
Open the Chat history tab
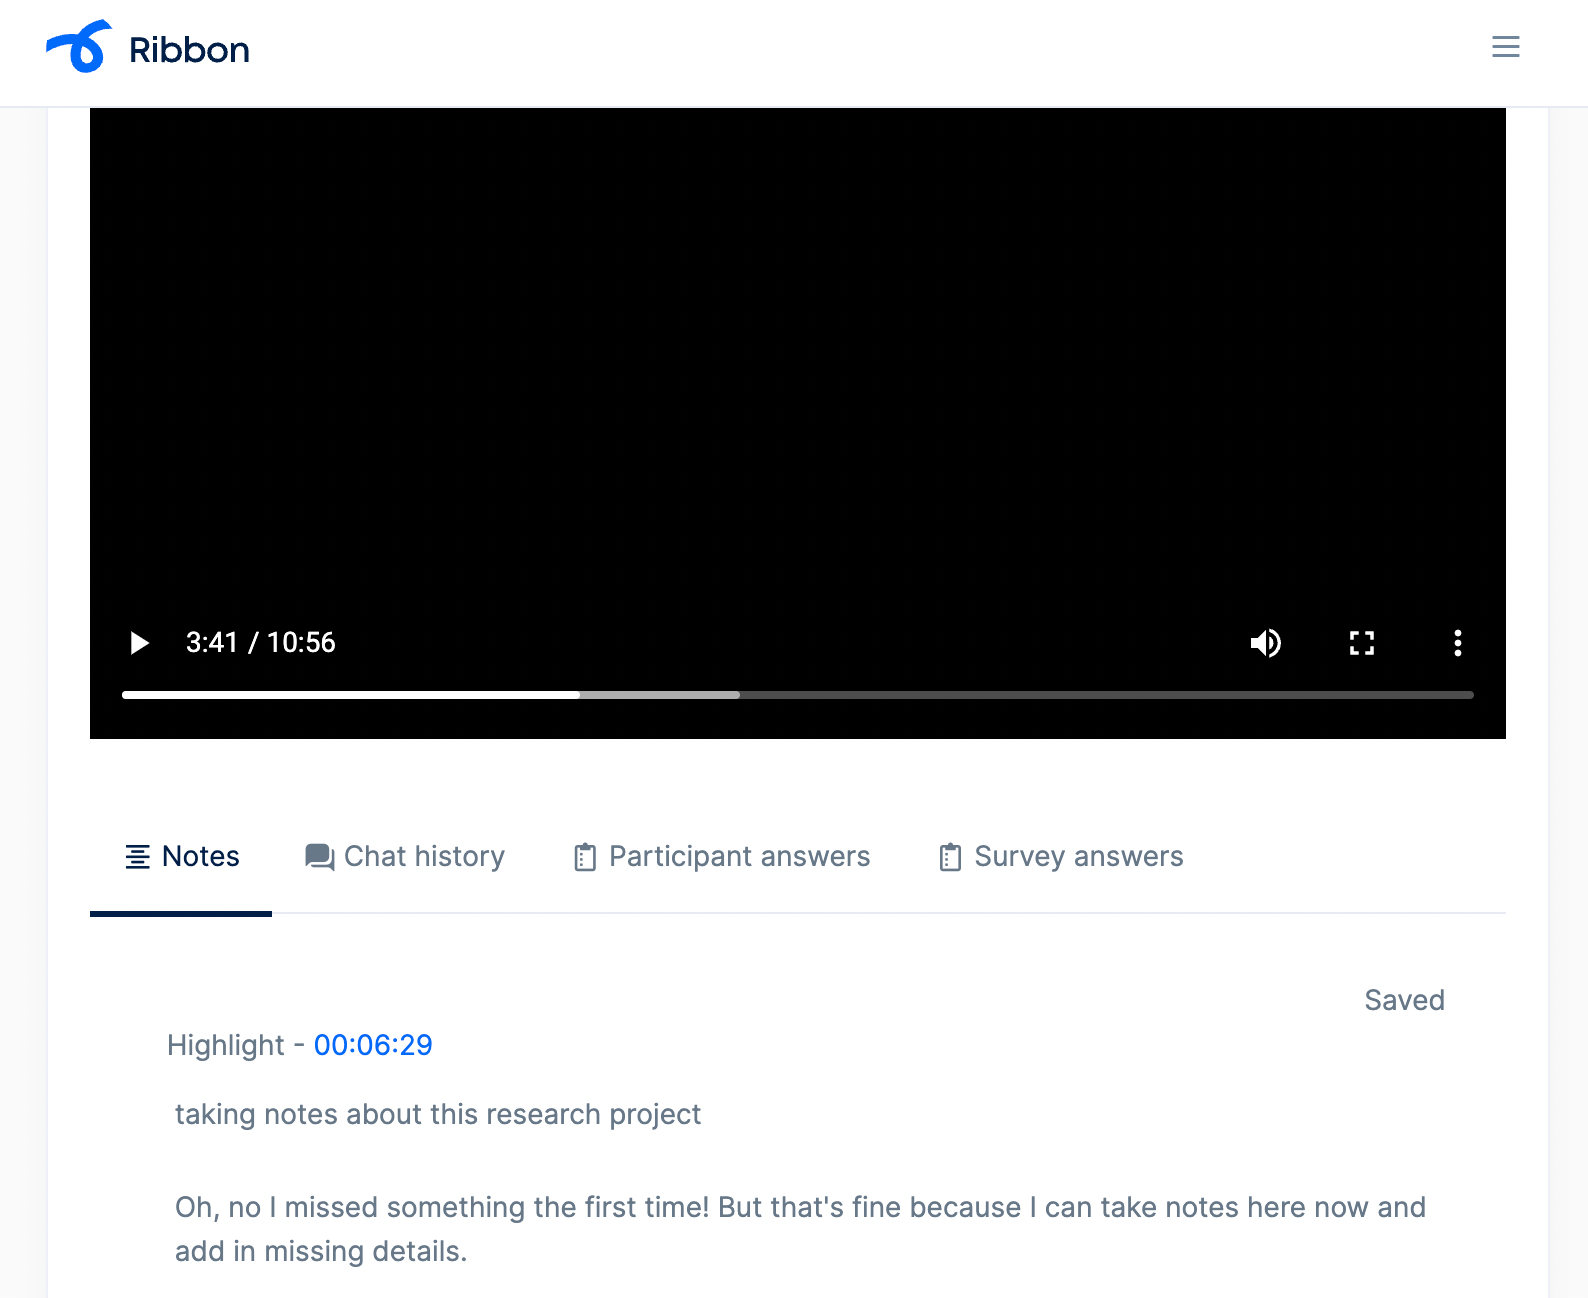pos(405,857)
